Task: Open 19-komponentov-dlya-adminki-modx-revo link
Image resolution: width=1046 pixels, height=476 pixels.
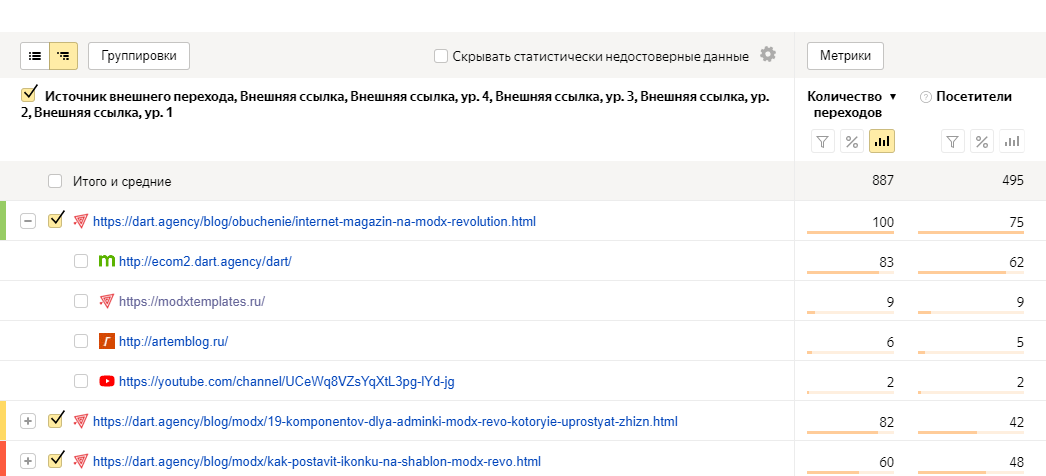Action: [x=385, y=421]
